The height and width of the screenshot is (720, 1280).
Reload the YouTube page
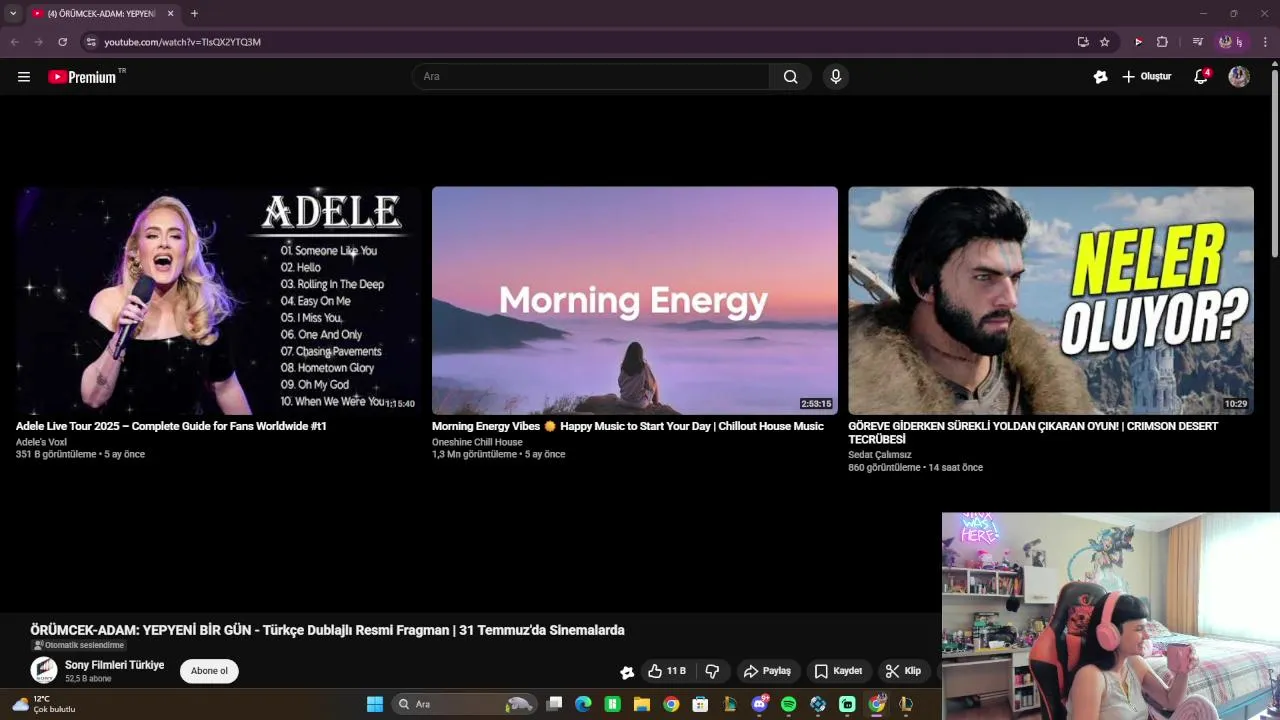tap(62, 42)
